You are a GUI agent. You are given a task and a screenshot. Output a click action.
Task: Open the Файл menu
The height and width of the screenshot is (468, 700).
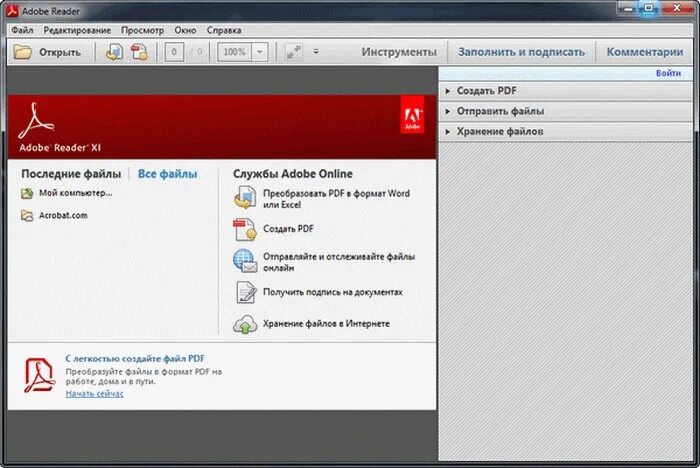(22, 30)
